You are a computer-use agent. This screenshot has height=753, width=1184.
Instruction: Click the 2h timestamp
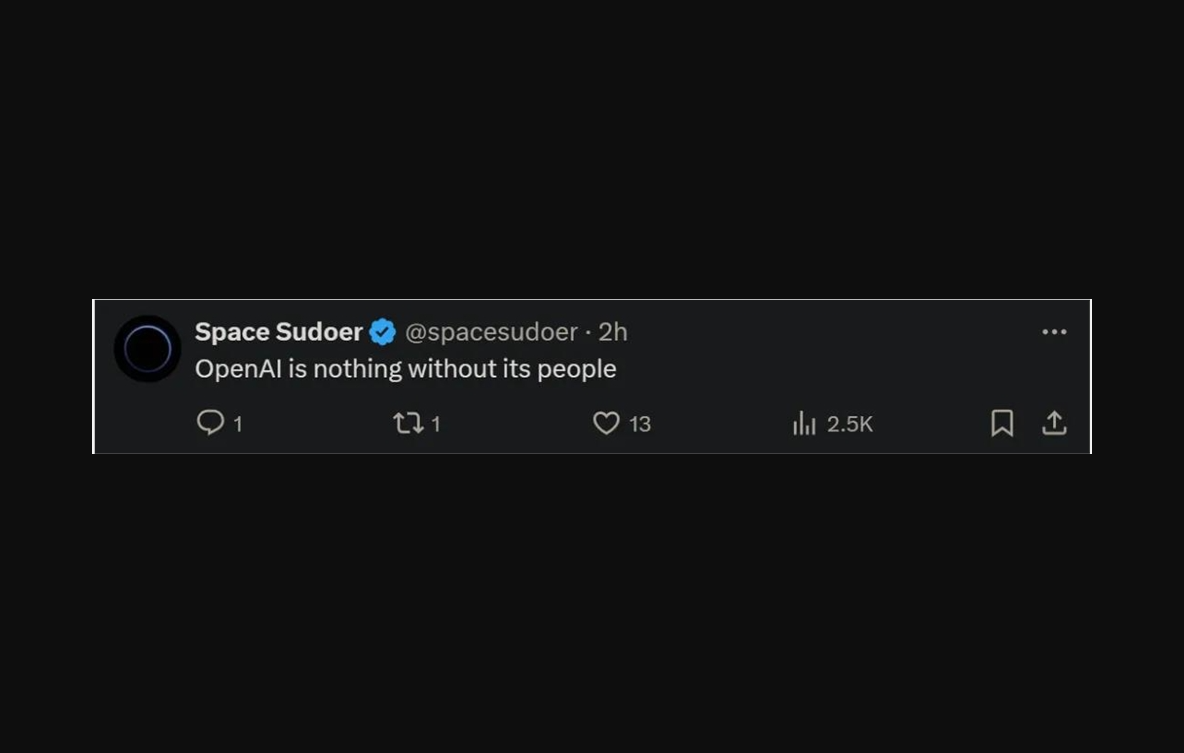coord(612,332)
